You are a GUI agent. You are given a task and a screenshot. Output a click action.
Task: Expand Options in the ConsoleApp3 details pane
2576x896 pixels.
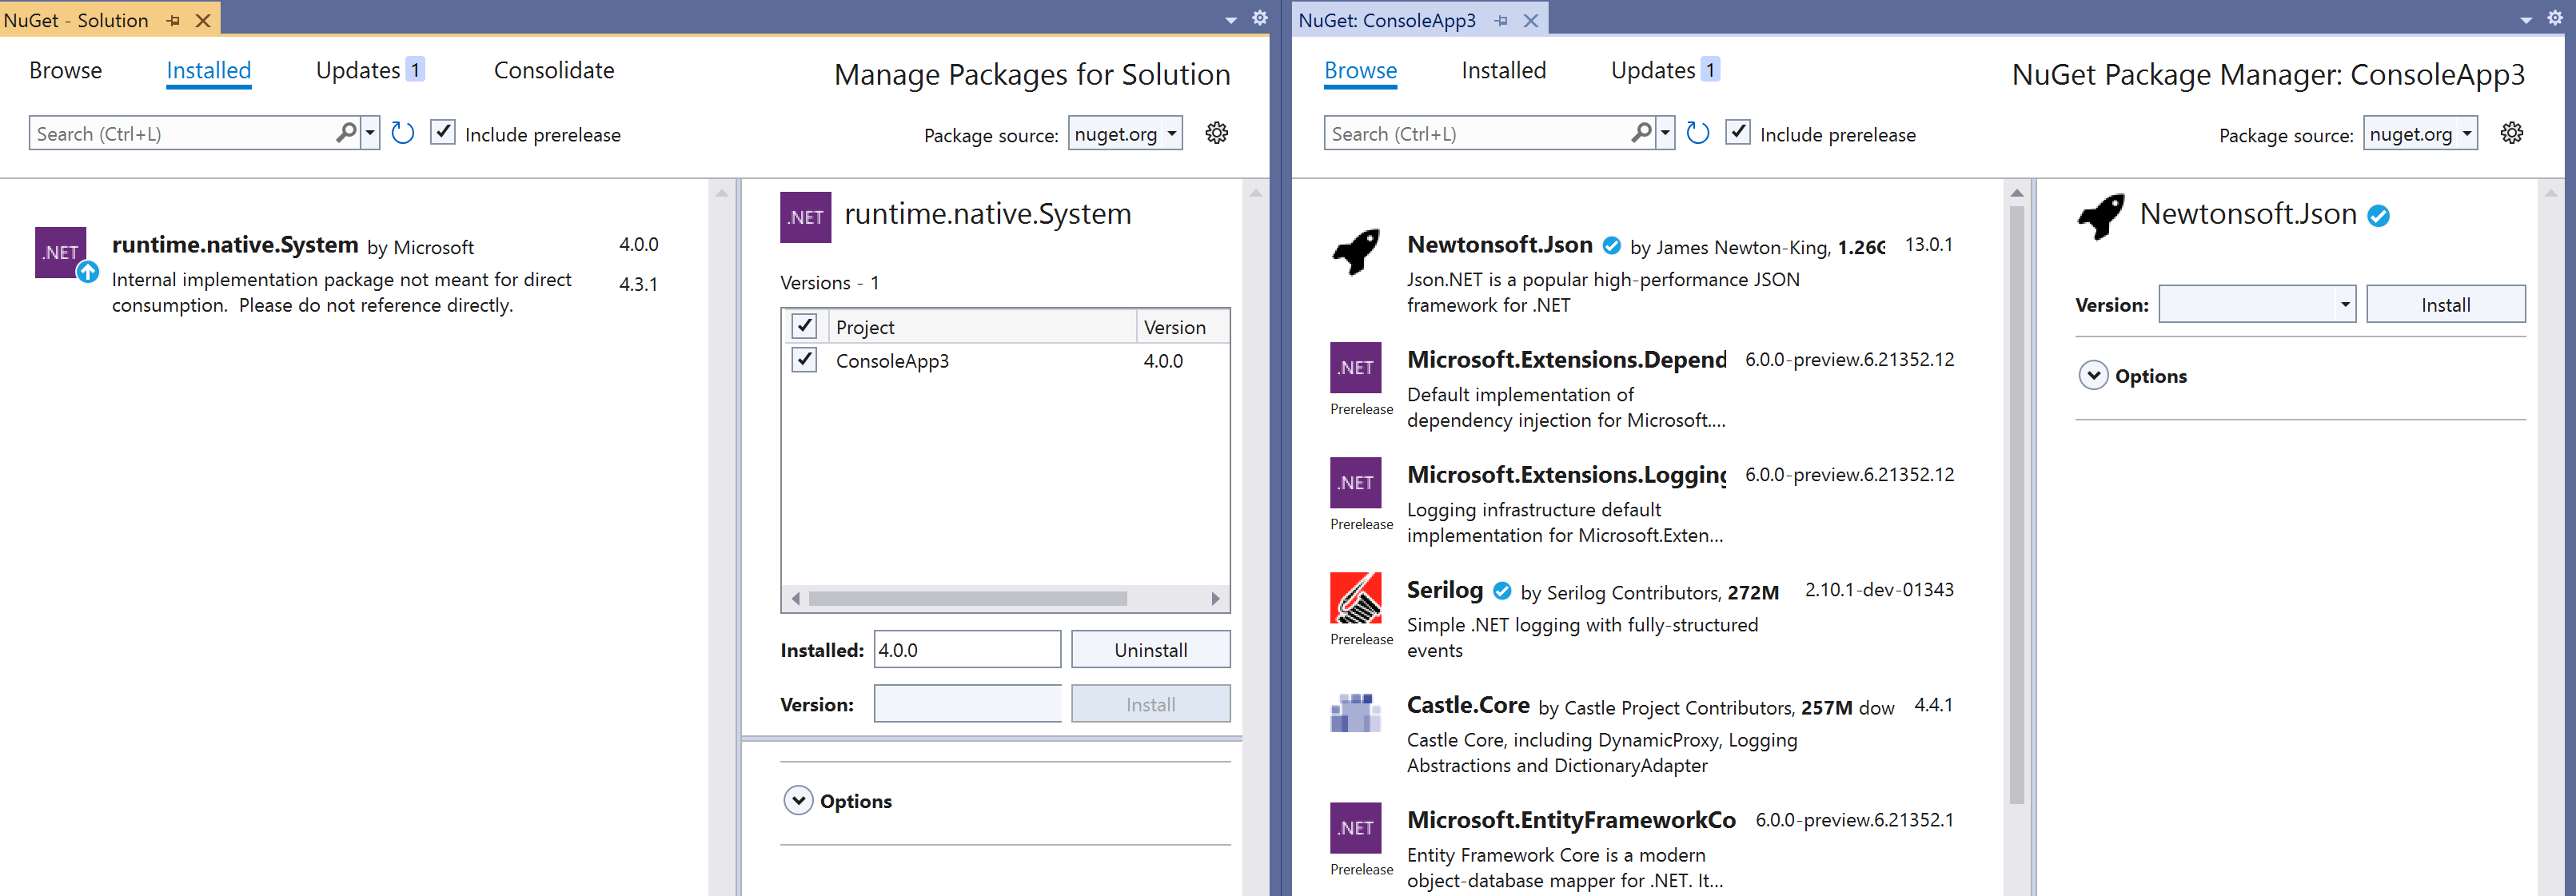pos(2093,375)
